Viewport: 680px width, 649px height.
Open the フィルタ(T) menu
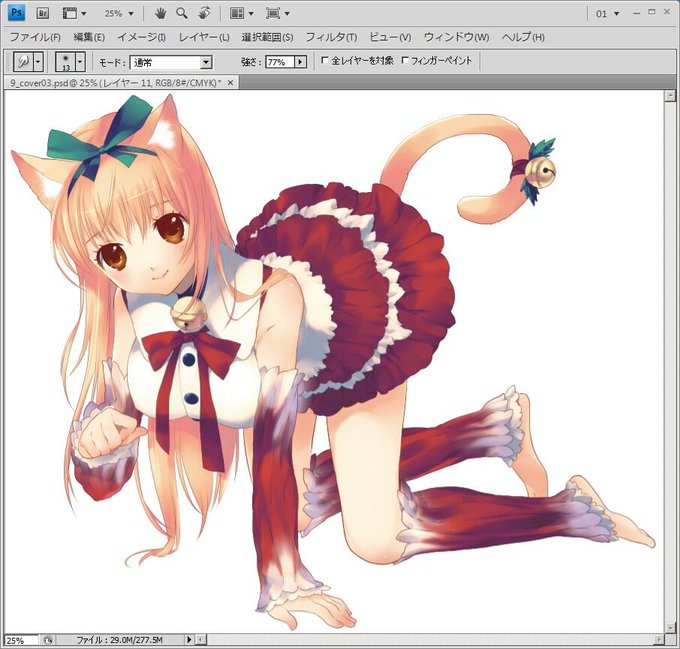331,37
